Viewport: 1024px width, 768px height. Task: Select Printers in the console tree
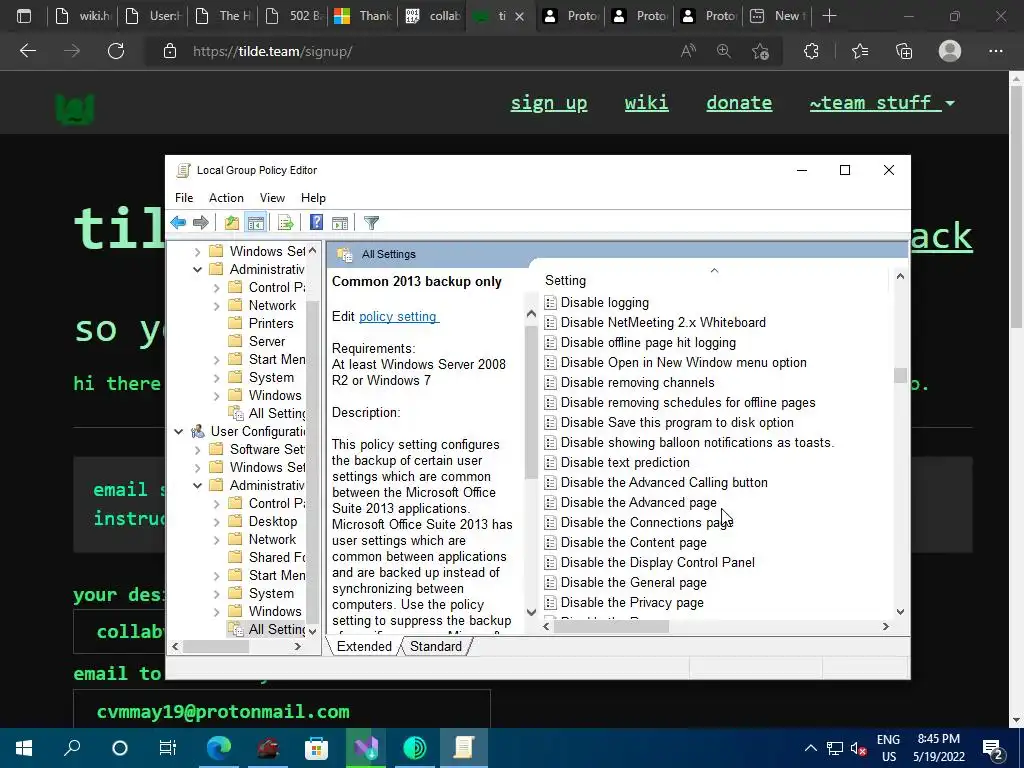pyautogui.click(x=271, y=323)
